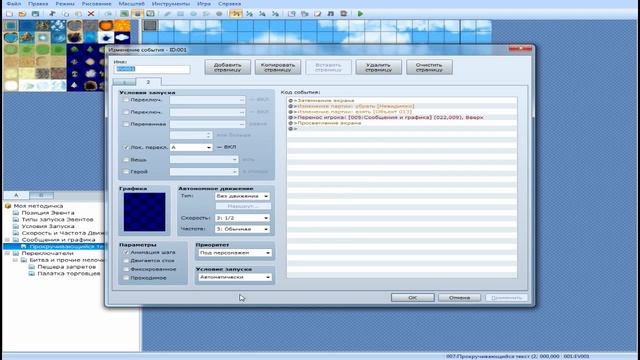Select the Shadow Pen tool
The width and height of the screenshot is (640, 360).
click(x=219, y=13)
